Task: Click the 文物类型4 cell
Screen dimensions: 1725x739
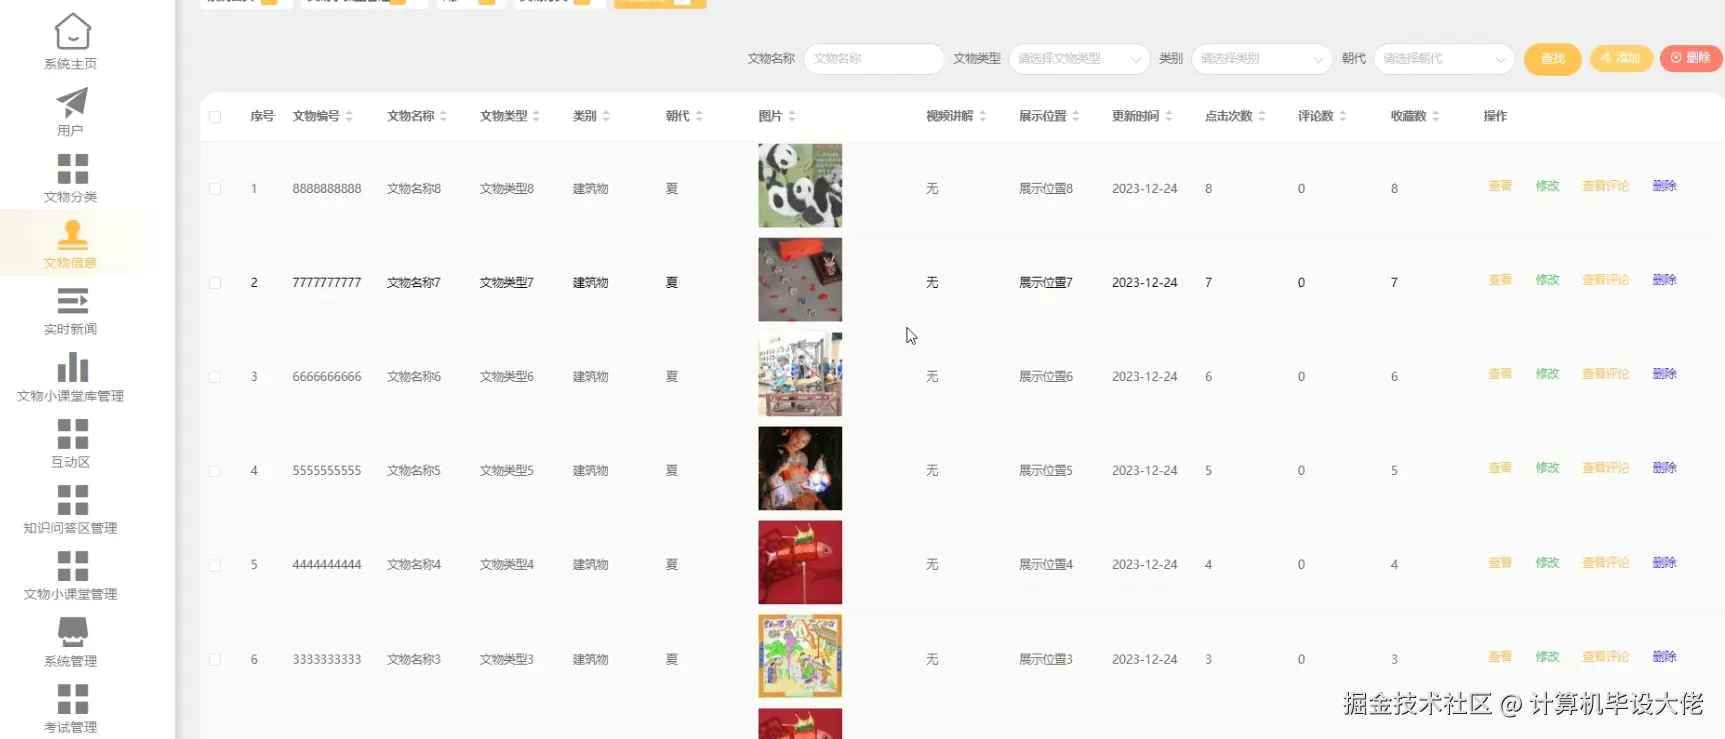Action: click(506, 565)
